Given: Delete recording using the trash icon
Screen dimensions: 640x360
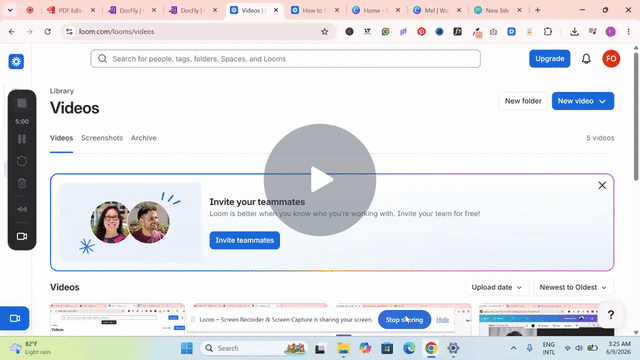Looking at the screenshot, I should click(22, 183).
